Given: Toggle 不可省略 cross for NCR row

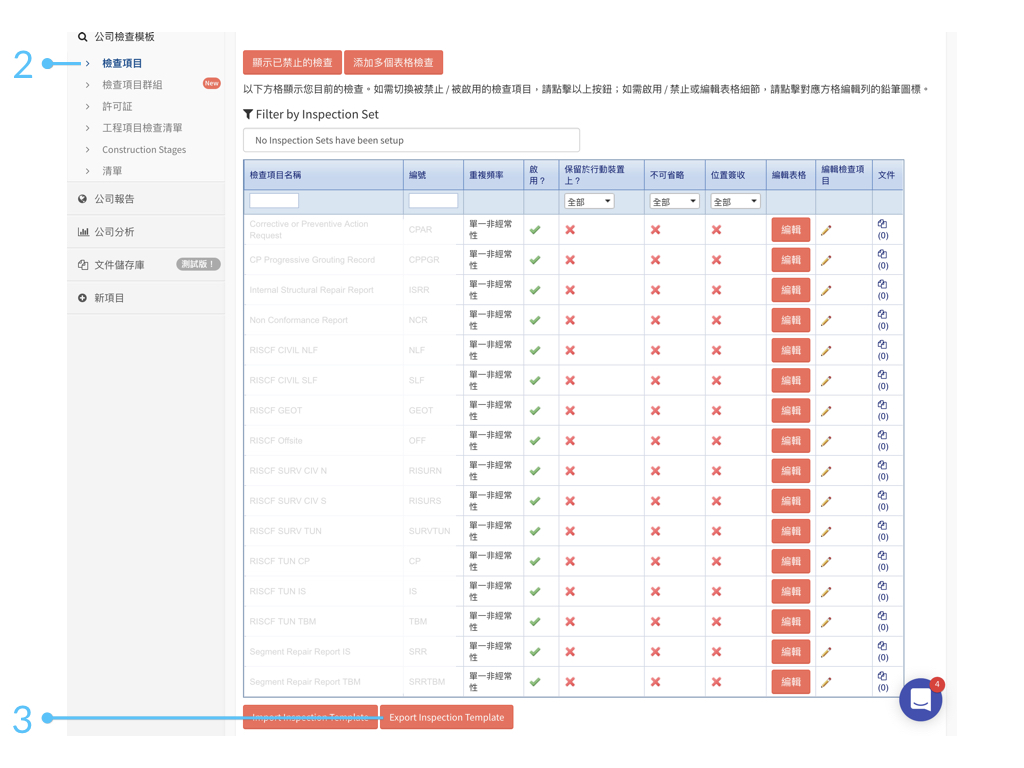Looking at the screenshot, I should [x=656, y=320].
